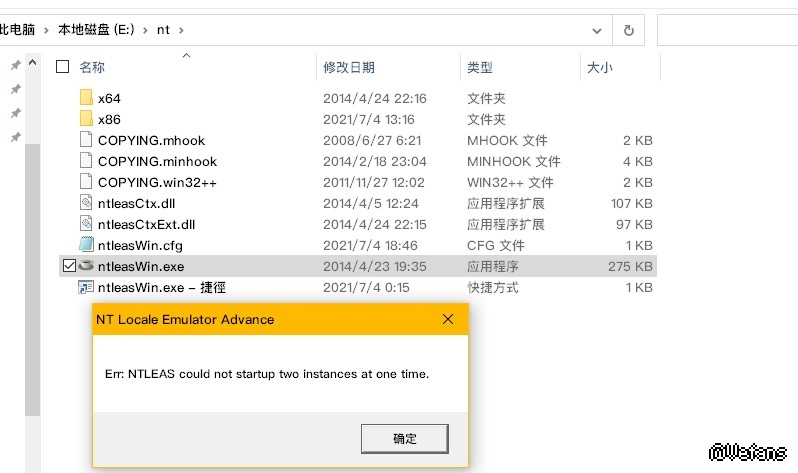Select the x64 folder name
Screen dimensions: 798x473
pyautogui.click(x=109, y=98)
